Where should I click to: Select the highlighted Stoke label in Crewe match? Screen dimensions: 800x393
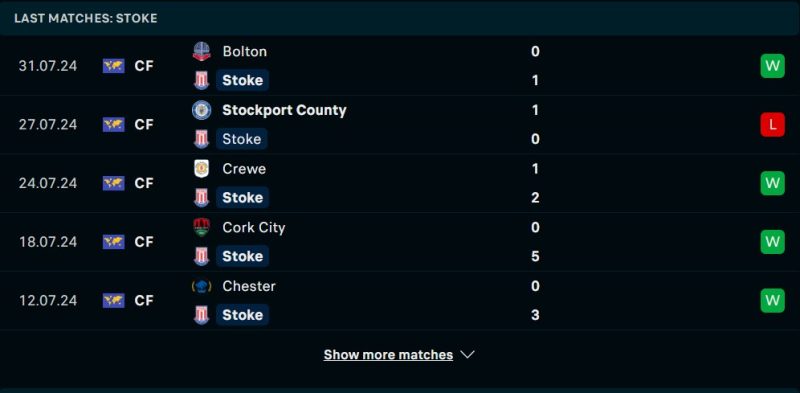coord(242,198)
